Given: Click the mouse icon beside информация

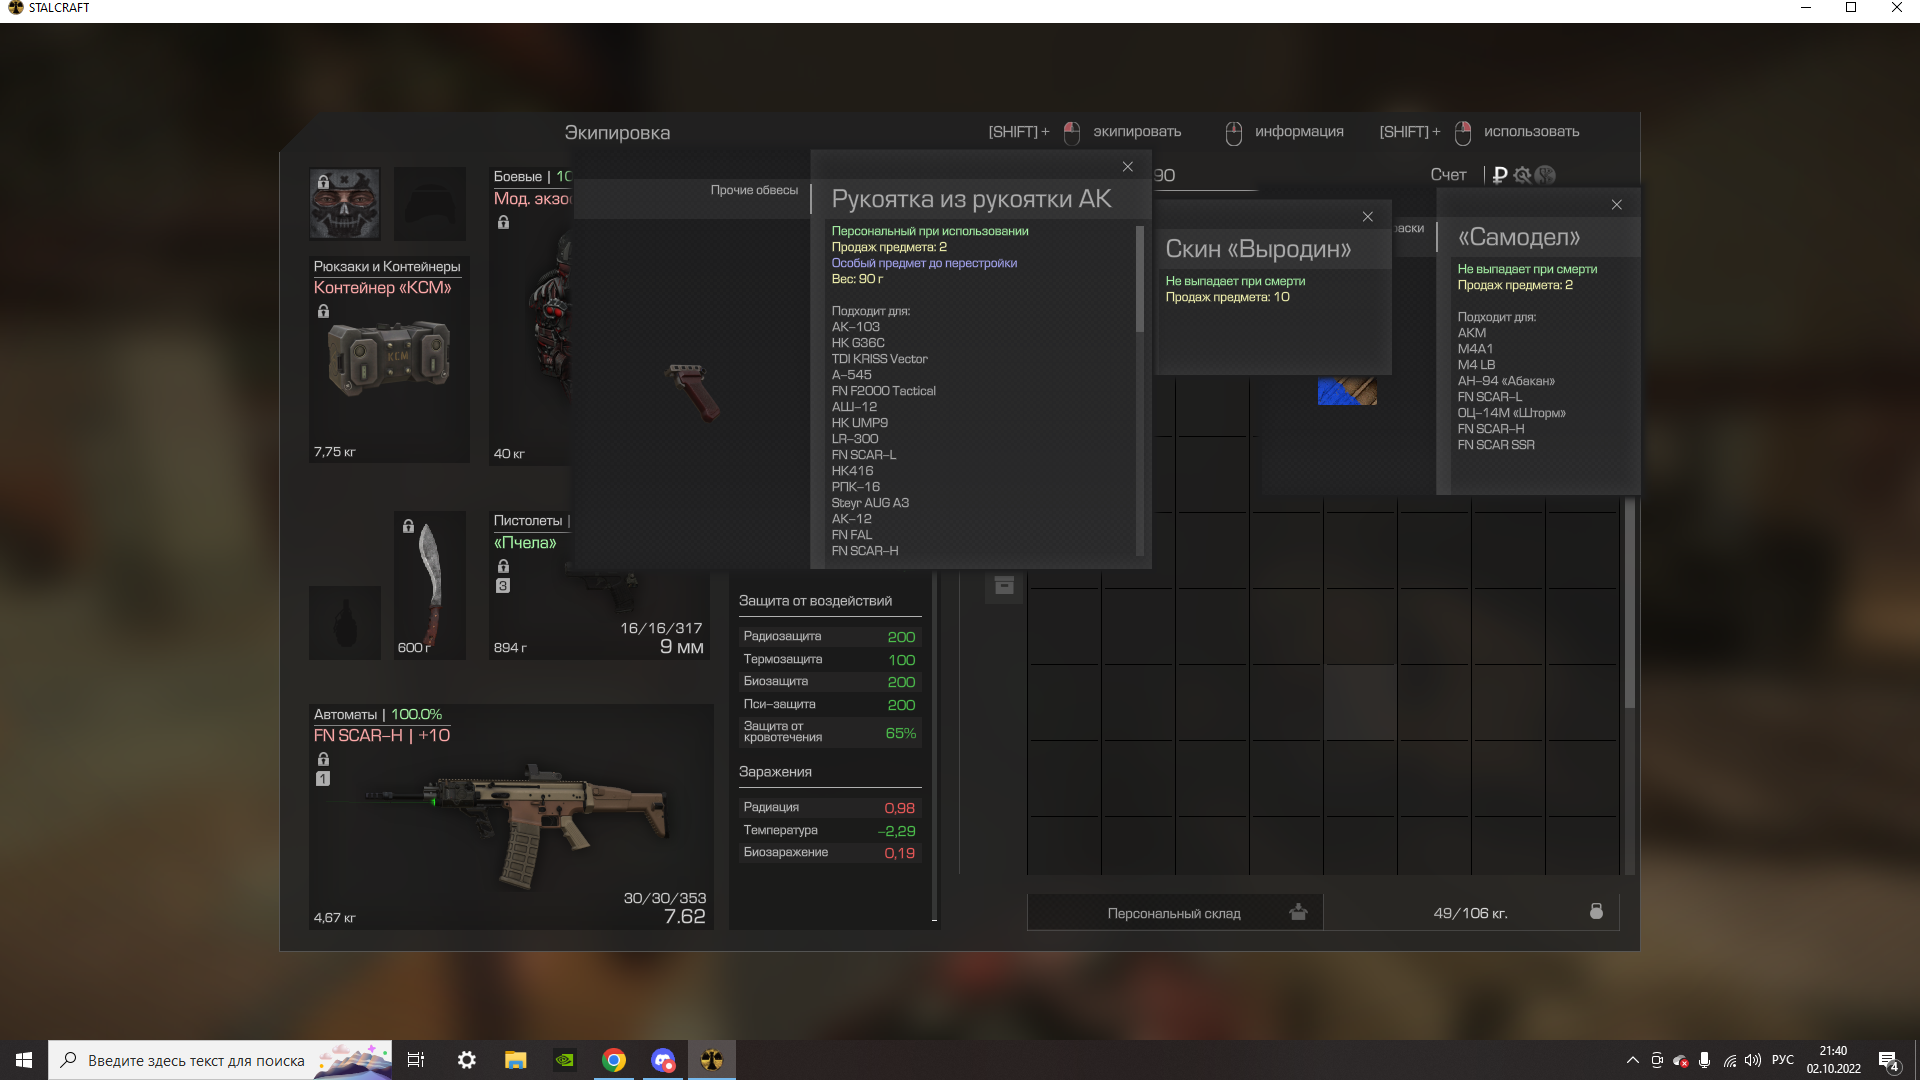Looking at the screenshot, I should [1234, 133].
